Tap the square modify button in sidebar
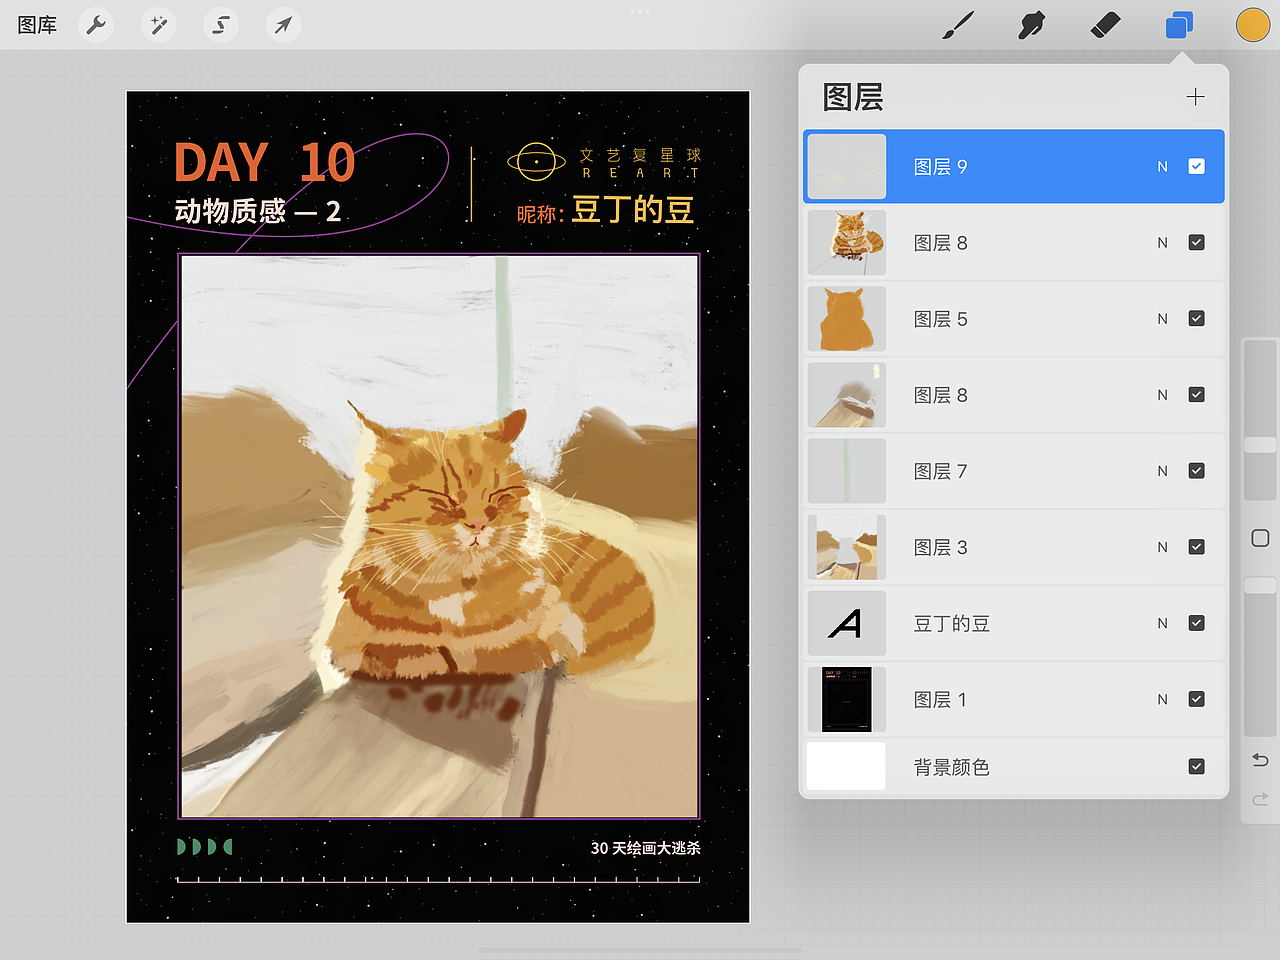Image resolution: width=1280 pixels, height=960 pixels. (x=1260, y=538)
